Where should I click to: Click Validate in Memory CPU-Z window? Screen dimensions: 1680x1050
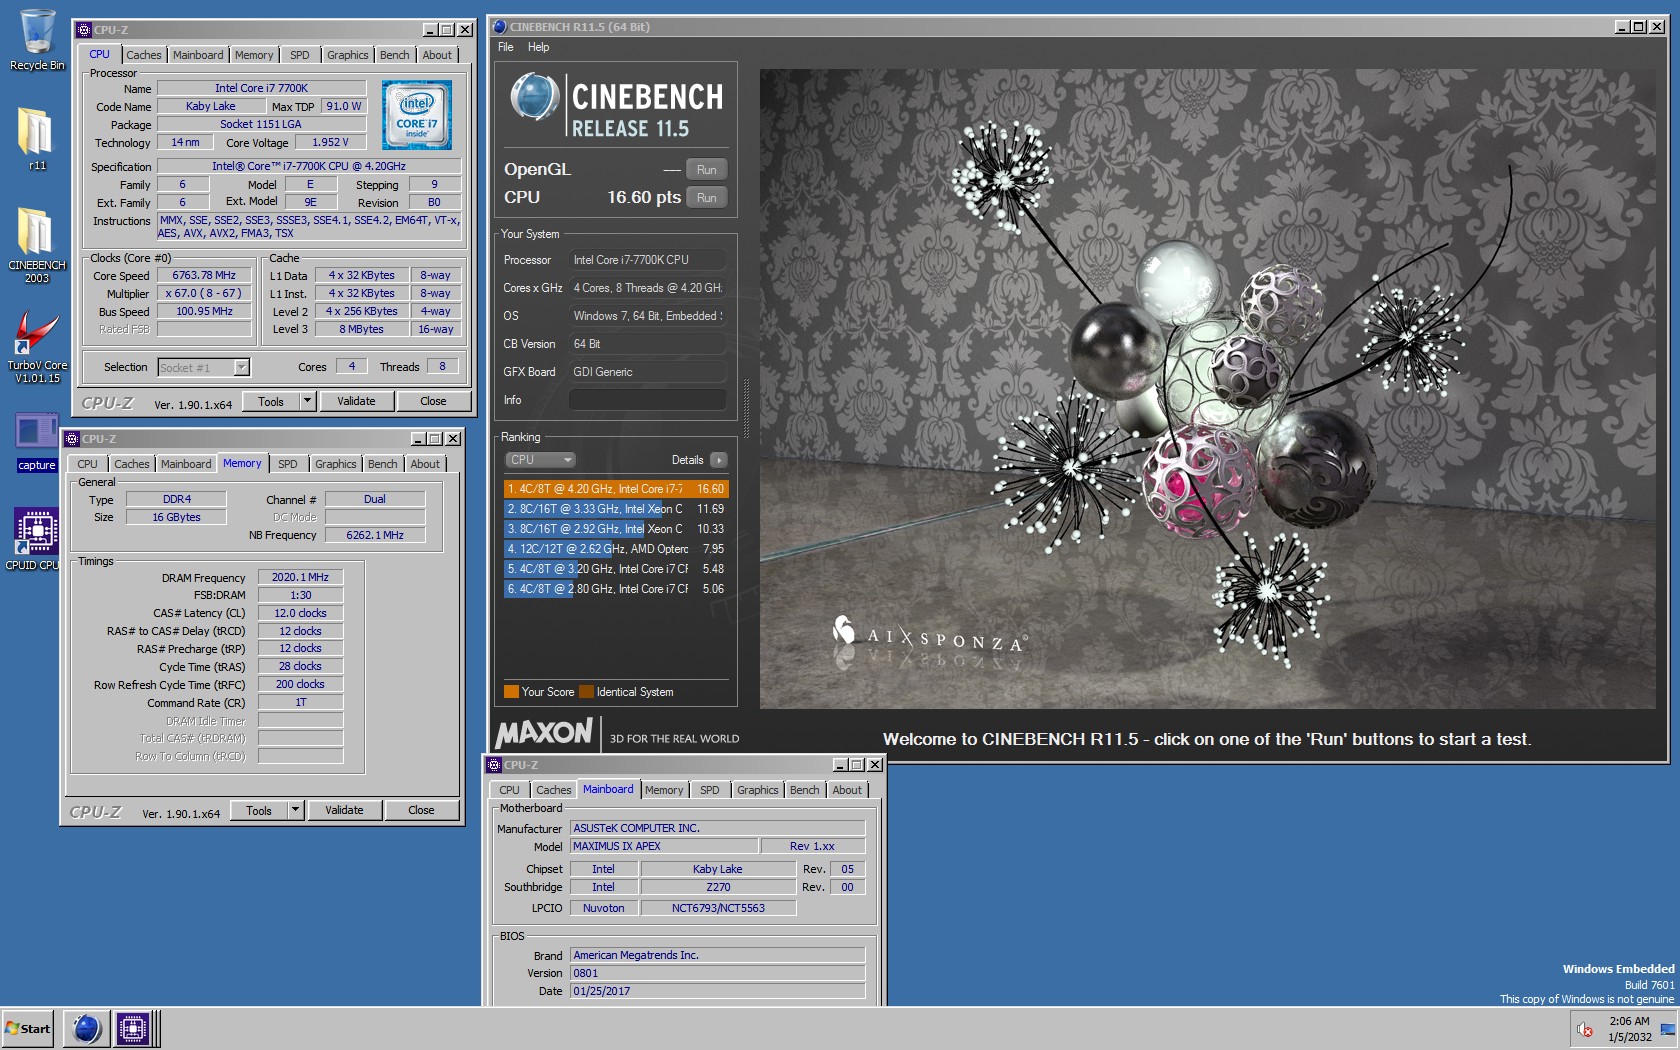coord(344,810)
